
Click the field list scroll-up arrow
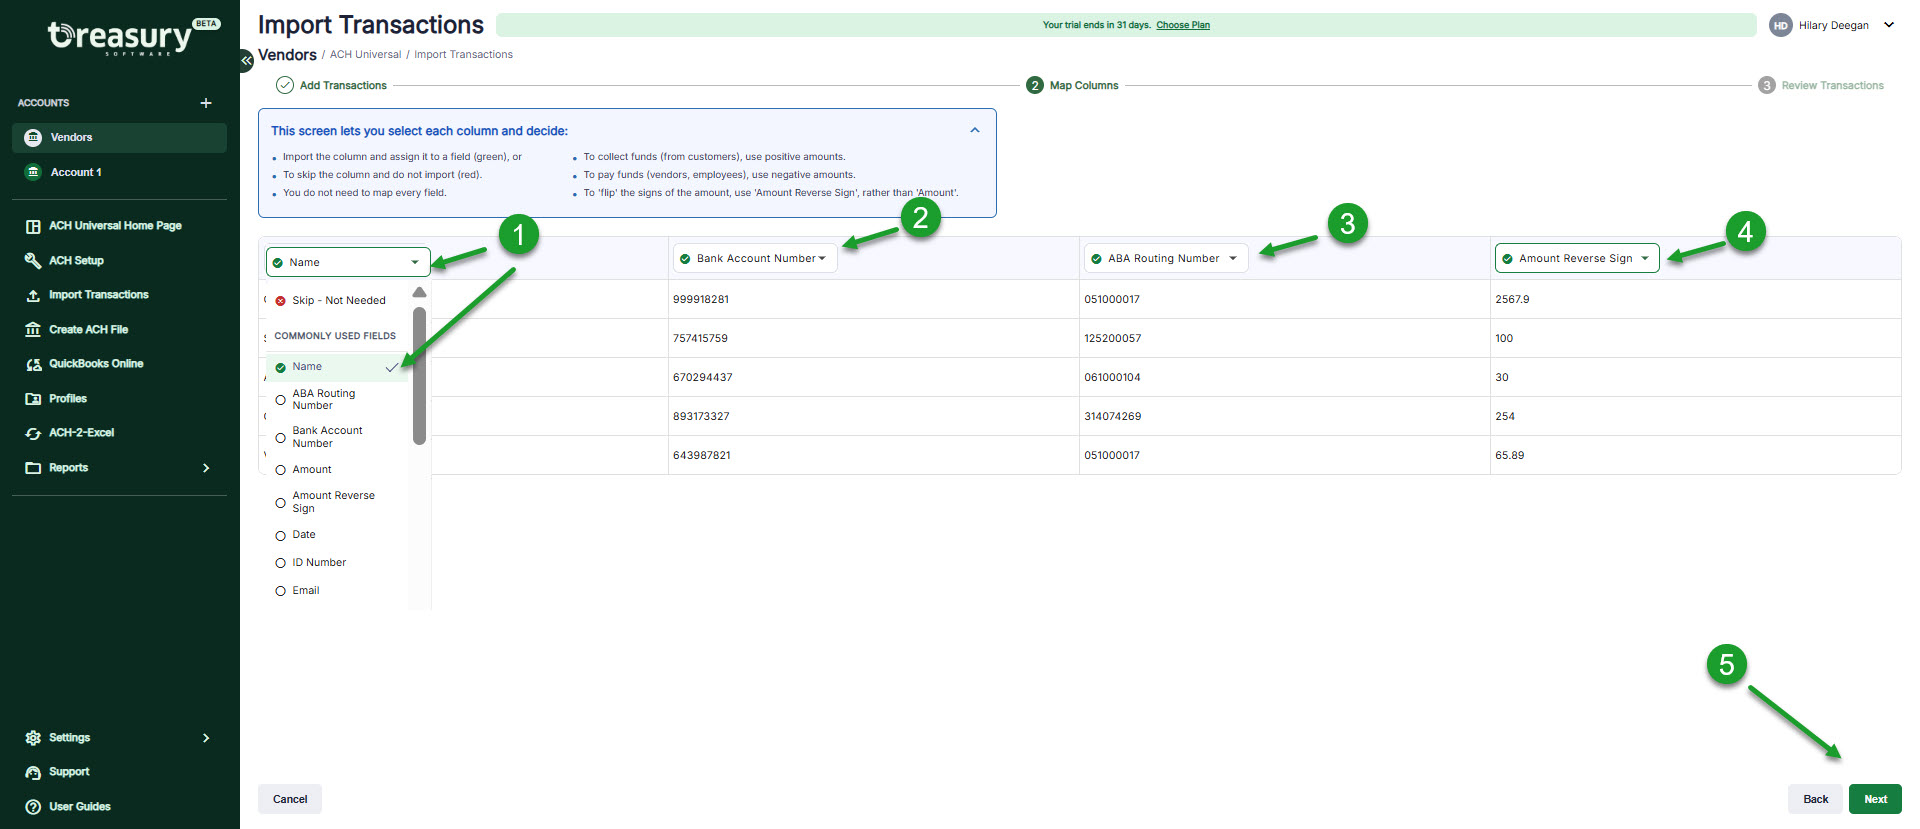point(420,292)
